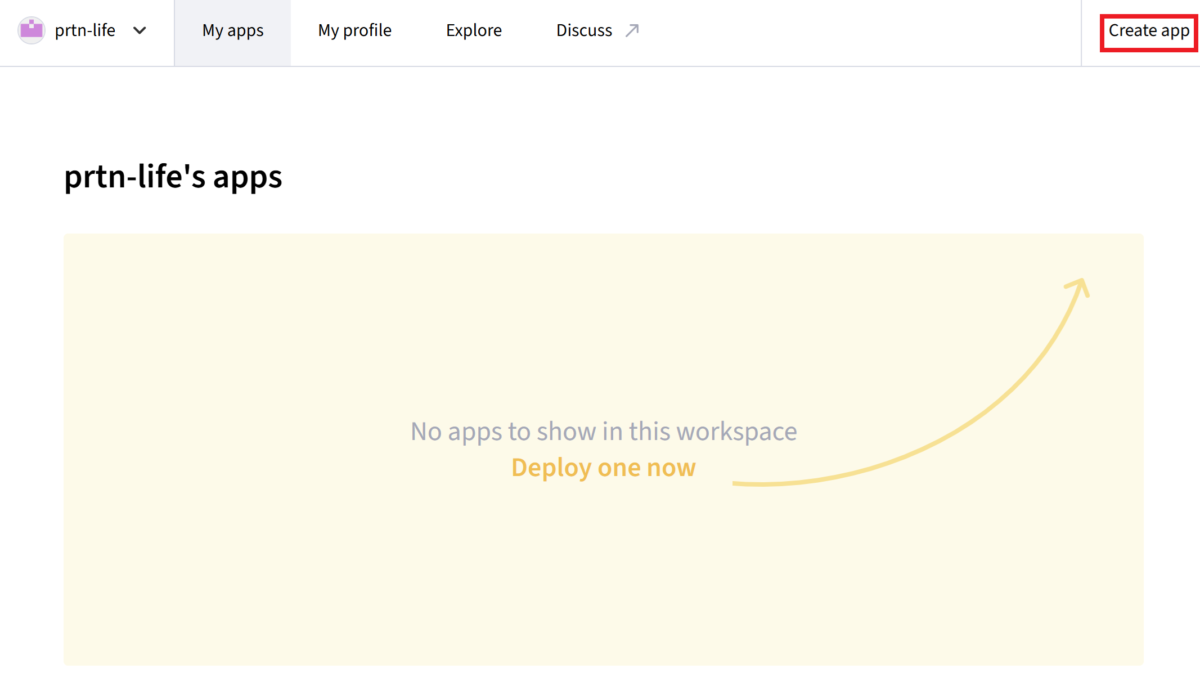
Task: Click the prtn-life's apps heading
Action: pyautogui.click(x=173, y=177)
